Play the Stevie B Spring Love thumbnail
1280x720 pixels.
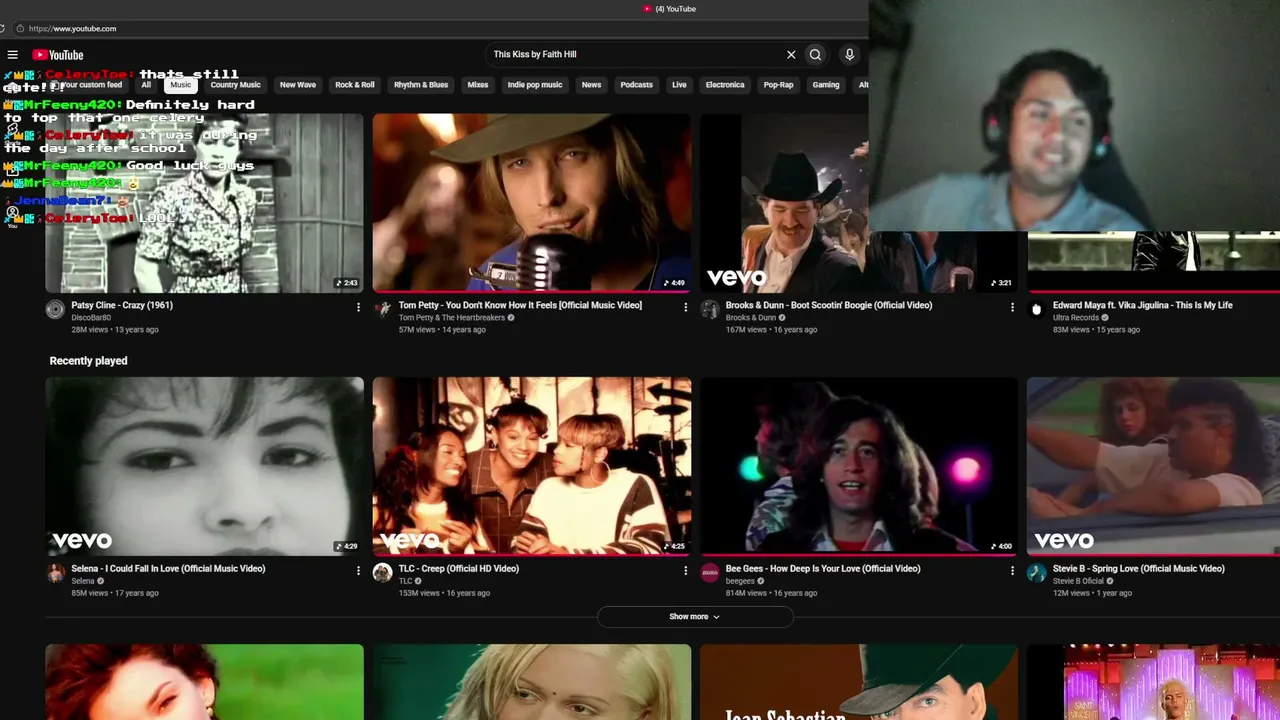point(1153,466)
